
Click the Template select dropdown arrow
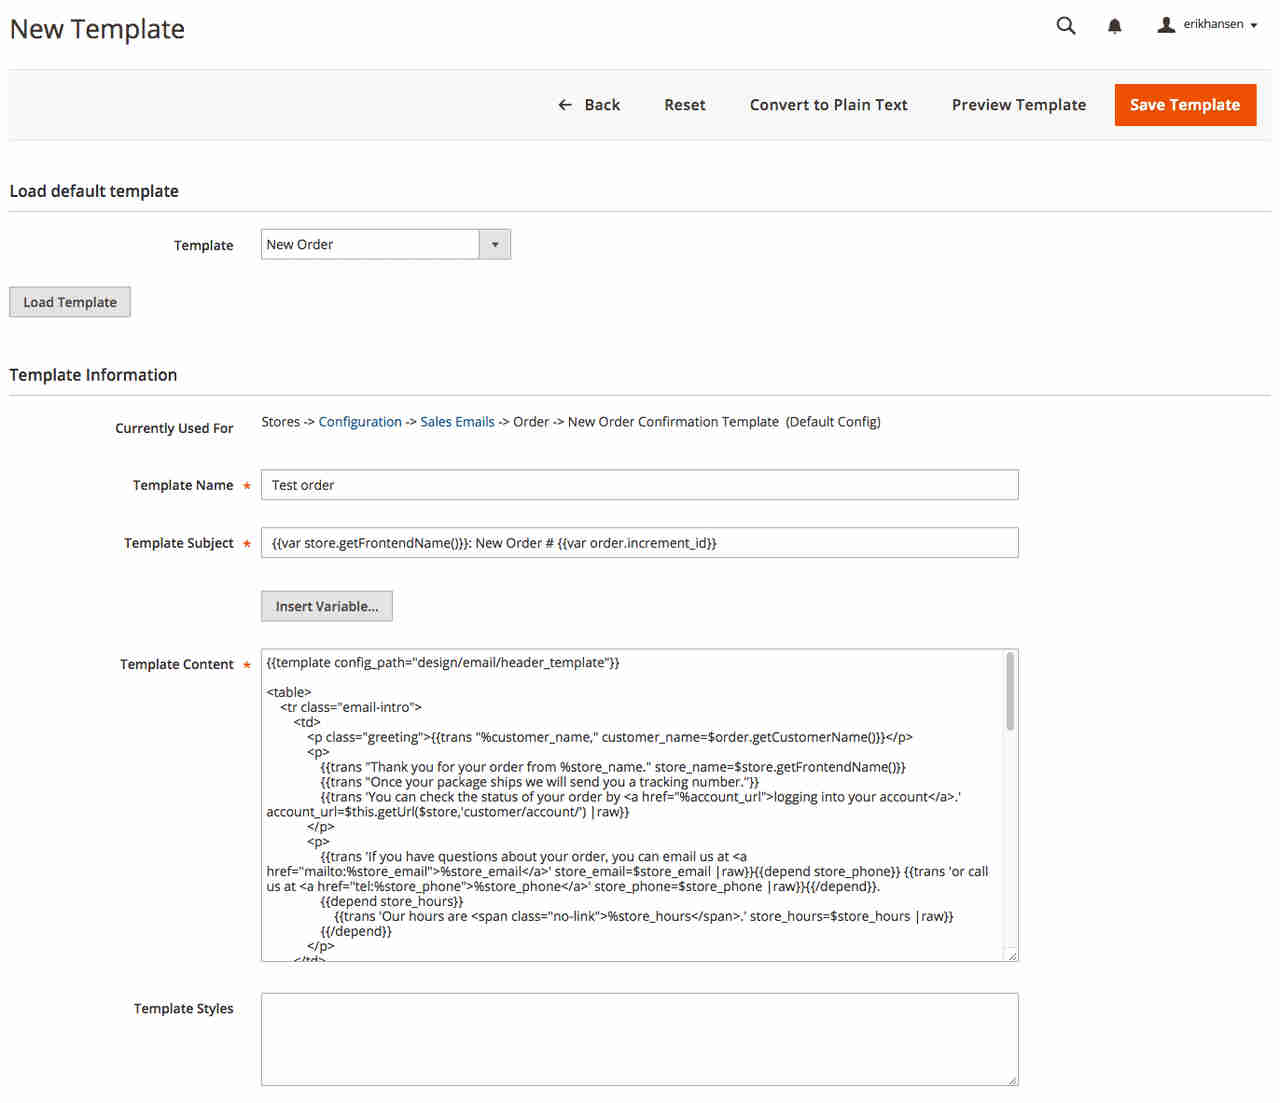click(495, 244)
